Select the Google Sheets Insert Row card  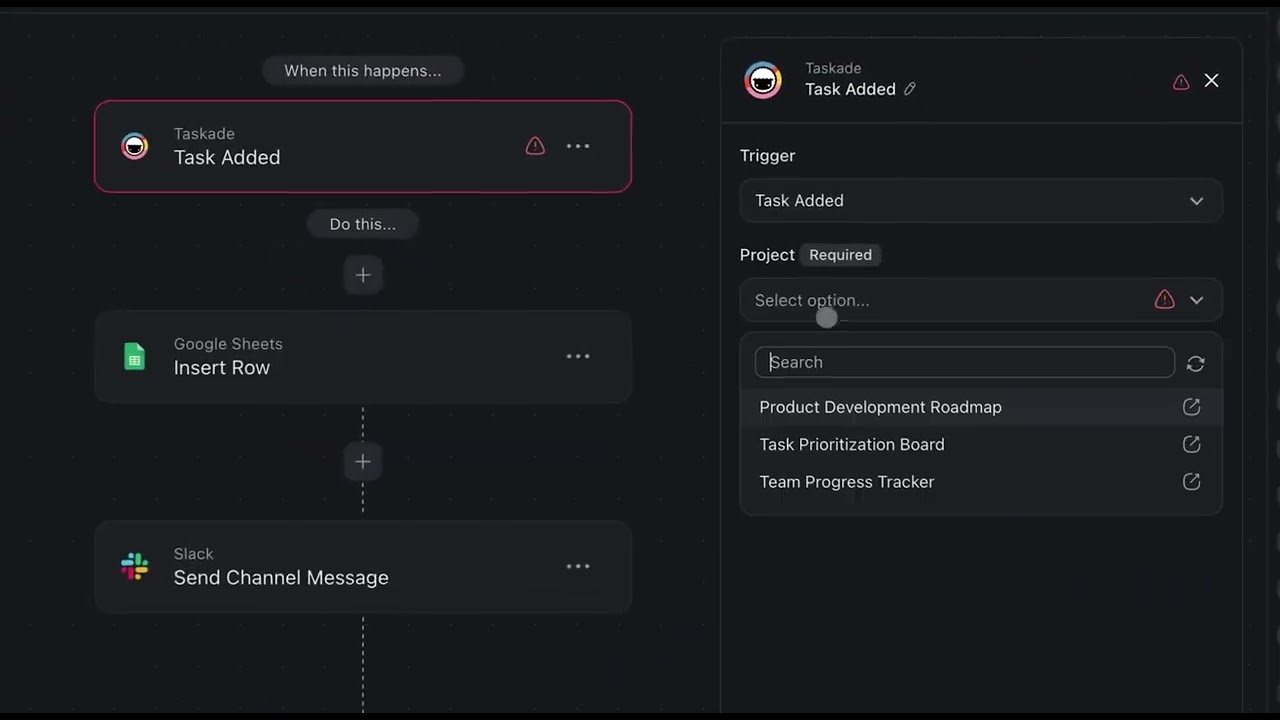click(363, 356)
